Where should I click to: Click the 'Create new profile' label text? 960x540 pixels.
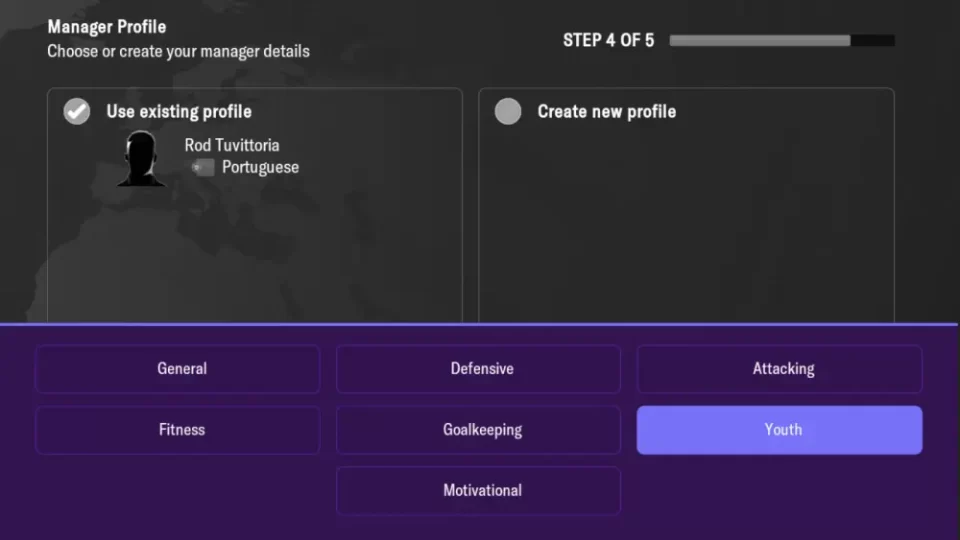coord(606,111)
